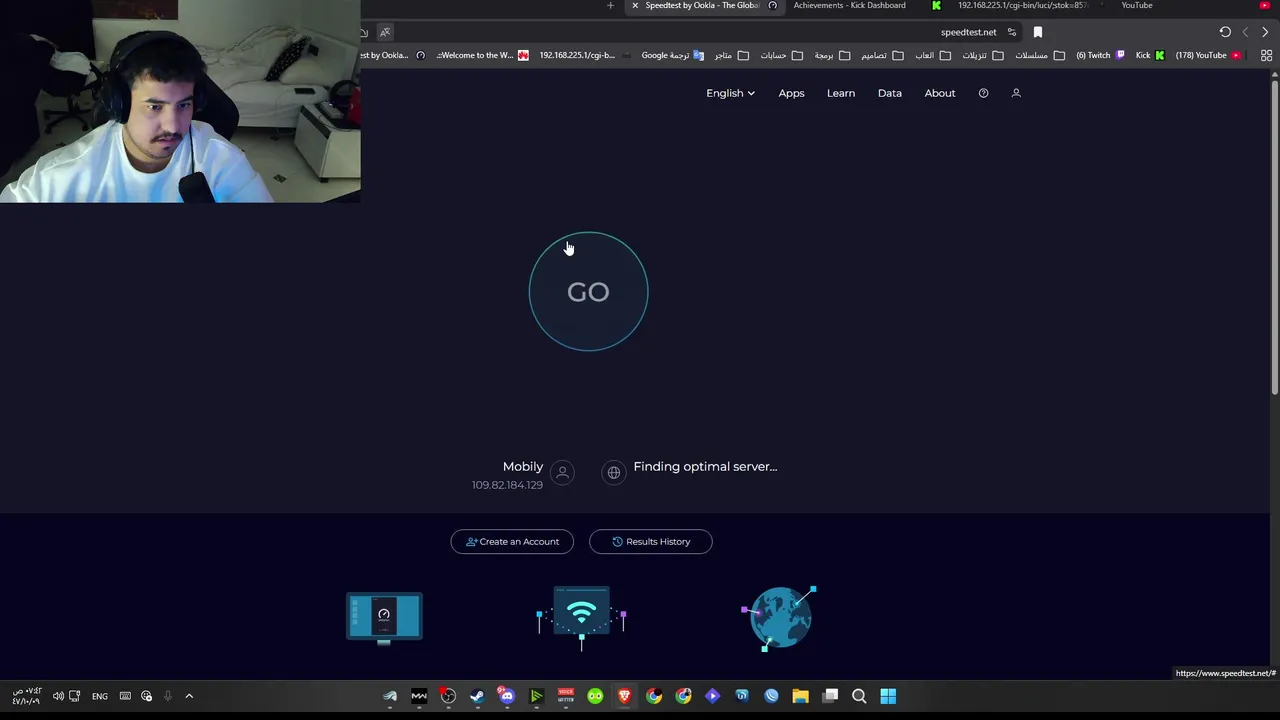The height and width of the screenshot is (720, 1280).
Task: Open the (178) YouTube bookmark
Action: (1209, 55)
